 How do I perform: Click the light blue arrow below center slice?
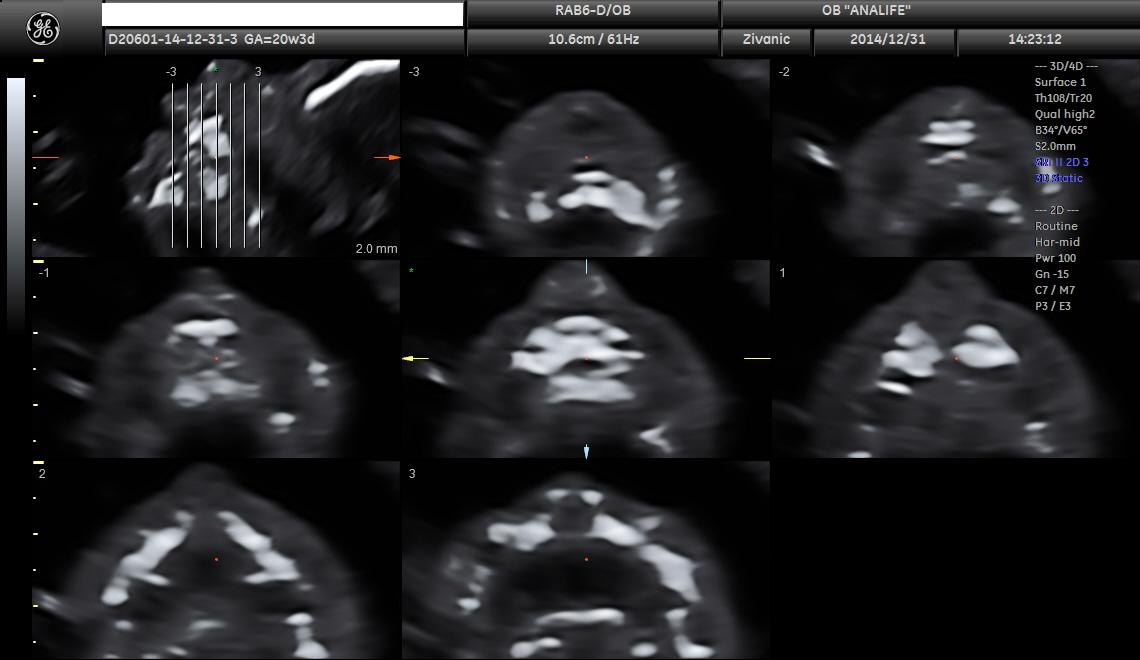tap(587, 451)
